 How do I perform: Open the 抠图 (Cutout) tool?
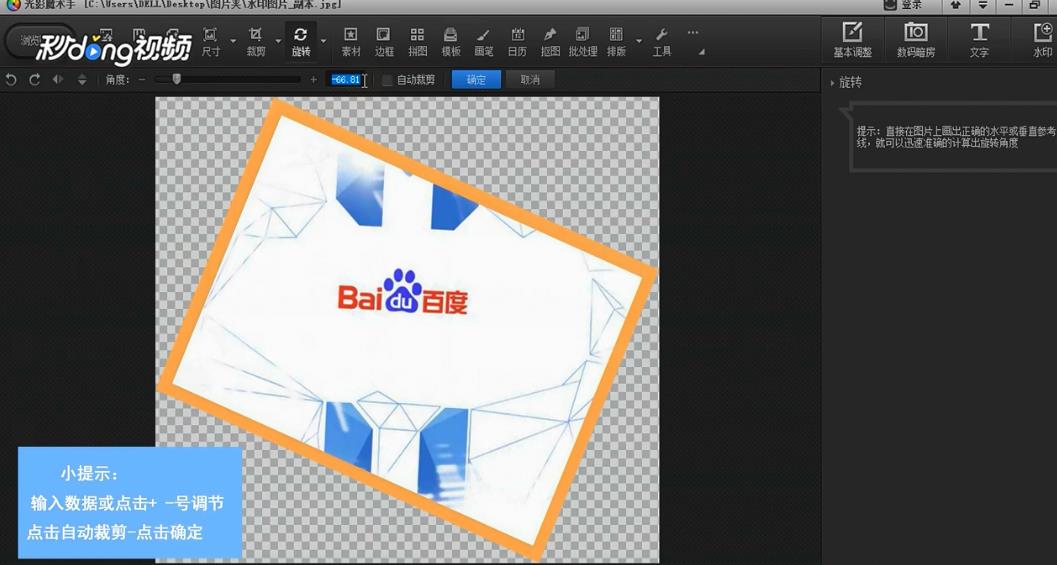[550, 42]
